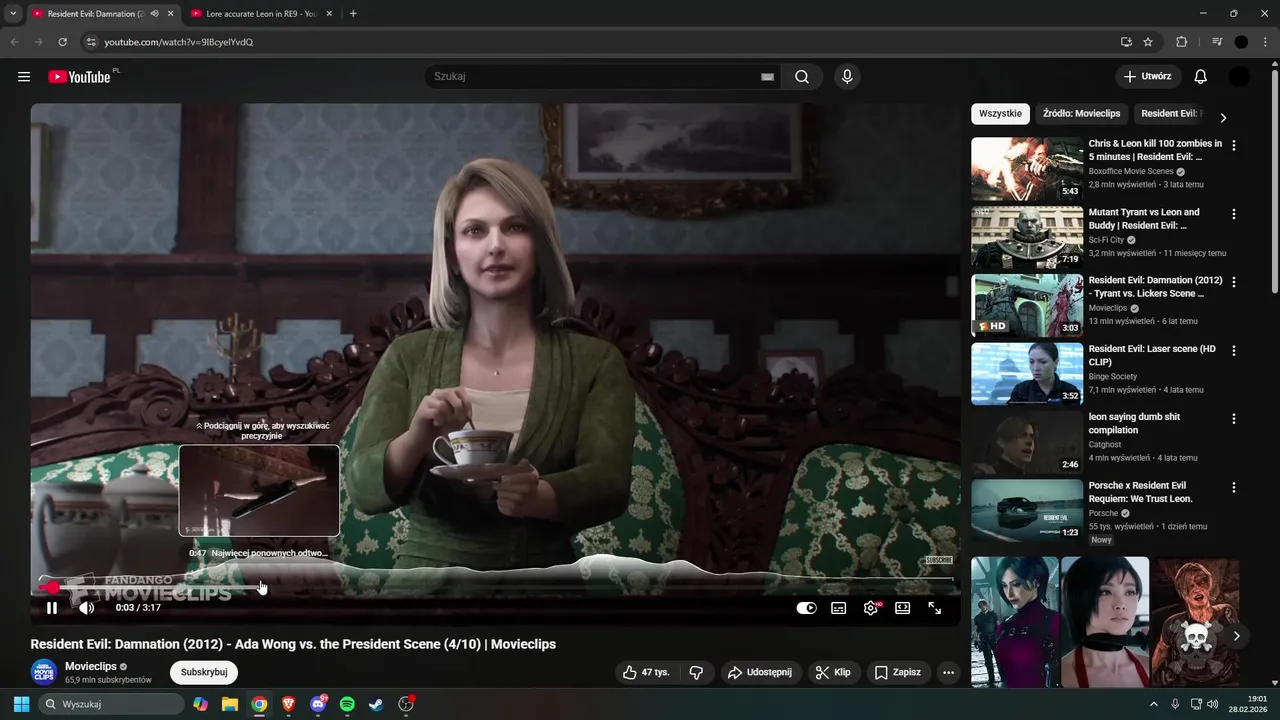
Task: Click the address bar URL
Action: click(178, 42)
